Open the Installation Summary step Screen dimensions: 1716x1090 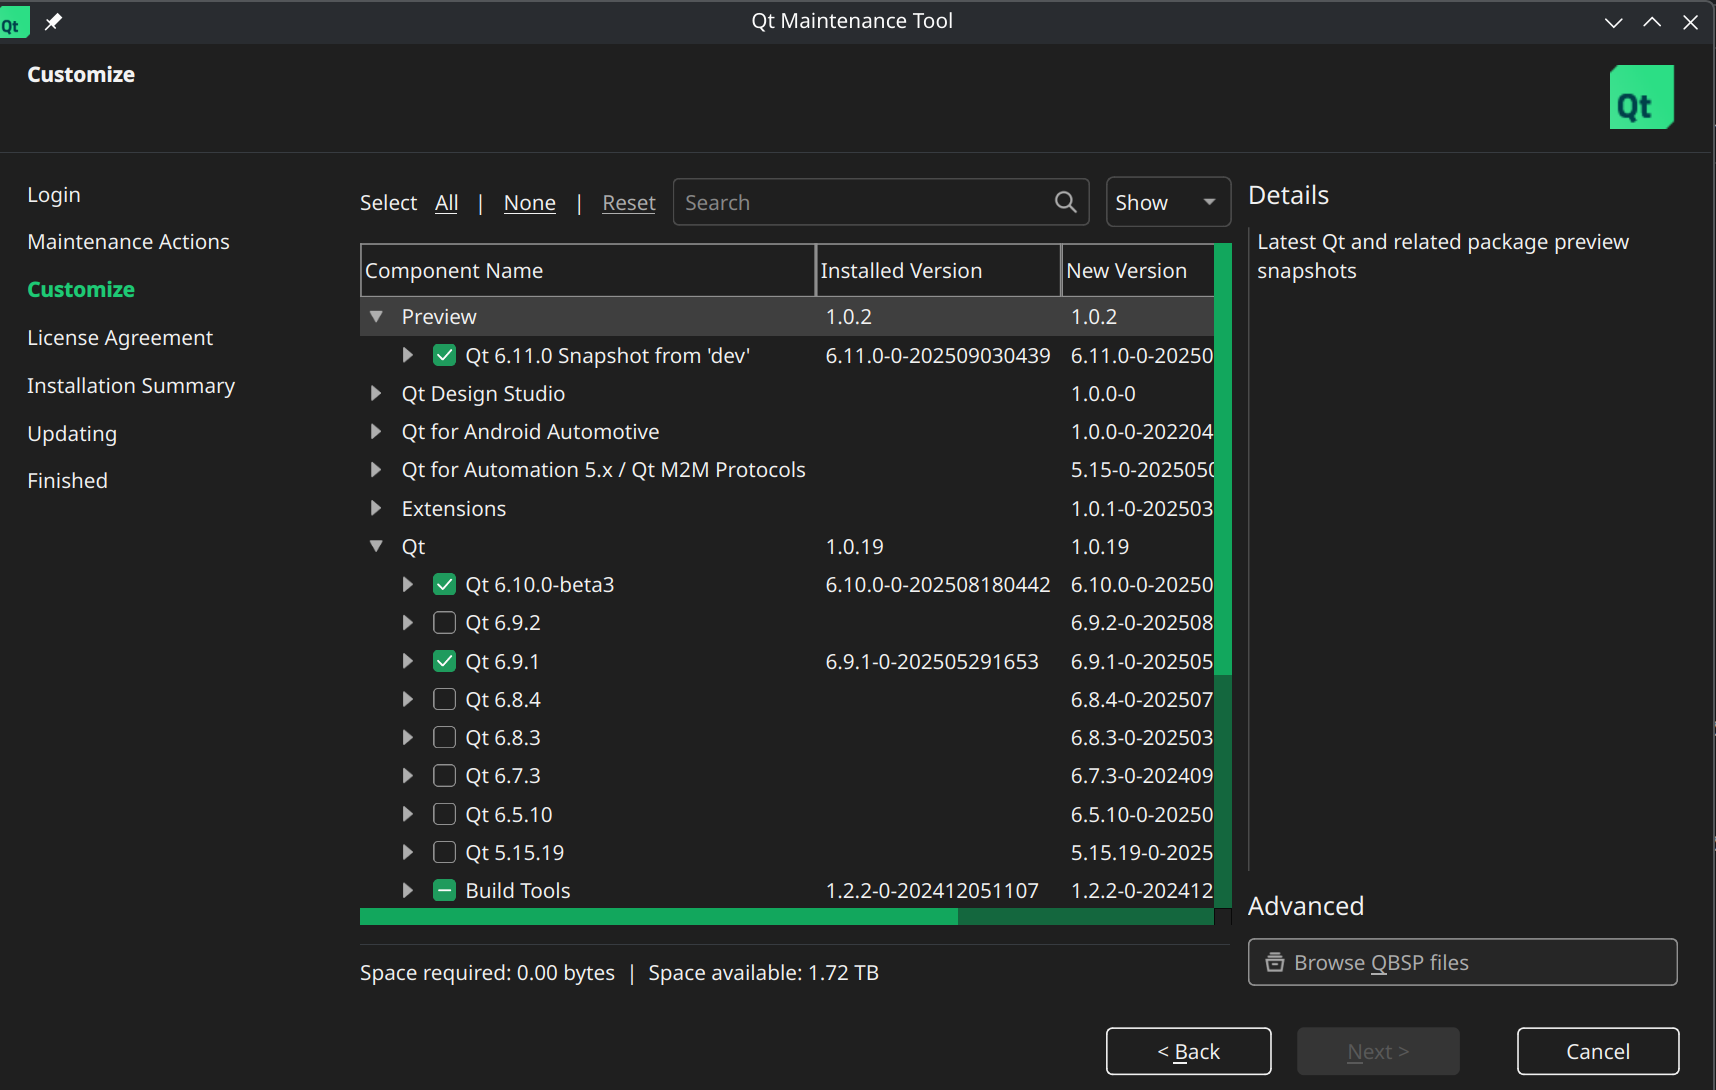pos(131,385)
